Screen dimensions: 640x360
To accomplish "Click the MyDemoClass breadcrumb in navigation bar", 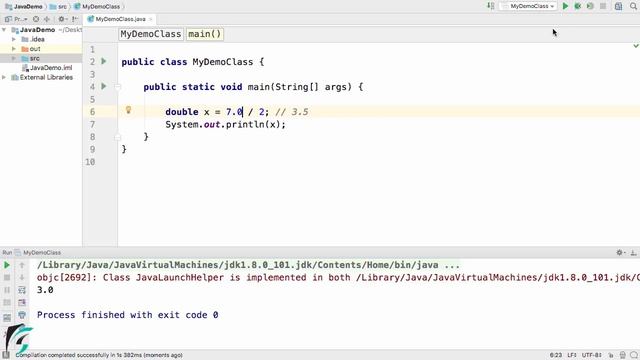I will (x=97, y=7).
